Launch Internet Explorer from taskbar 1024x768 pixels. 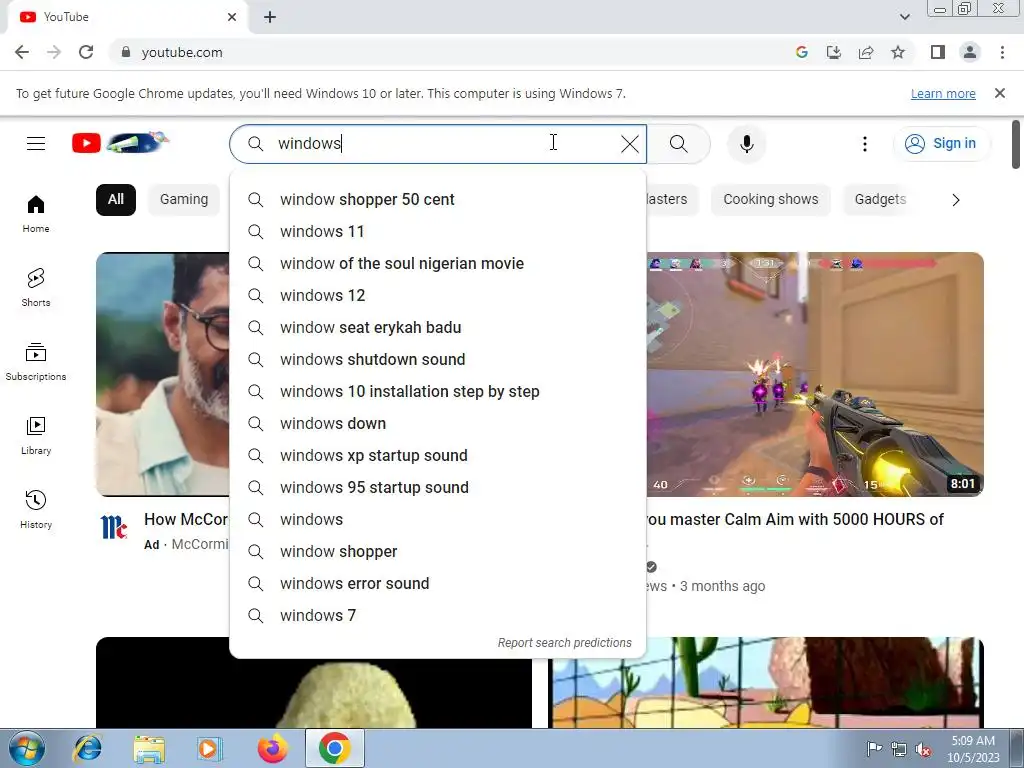coord(88,748)
